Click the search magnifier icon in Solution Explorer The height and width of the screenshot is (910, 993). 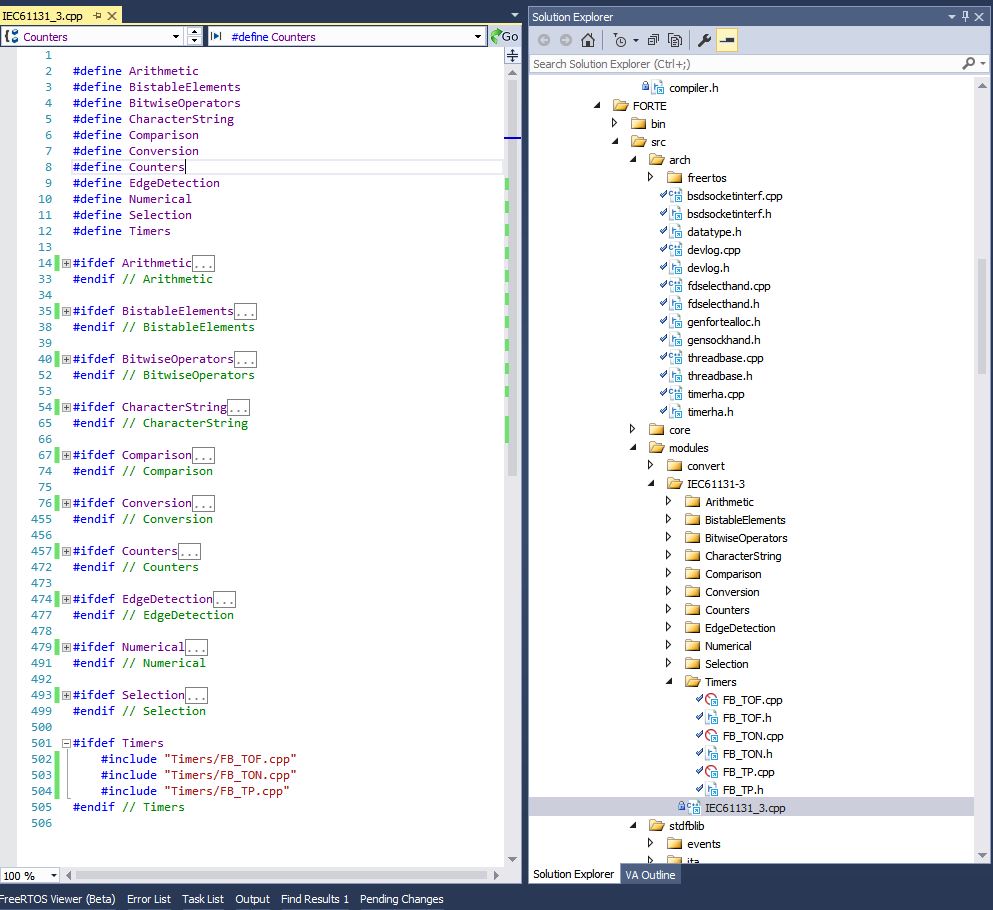coord(969,63)
